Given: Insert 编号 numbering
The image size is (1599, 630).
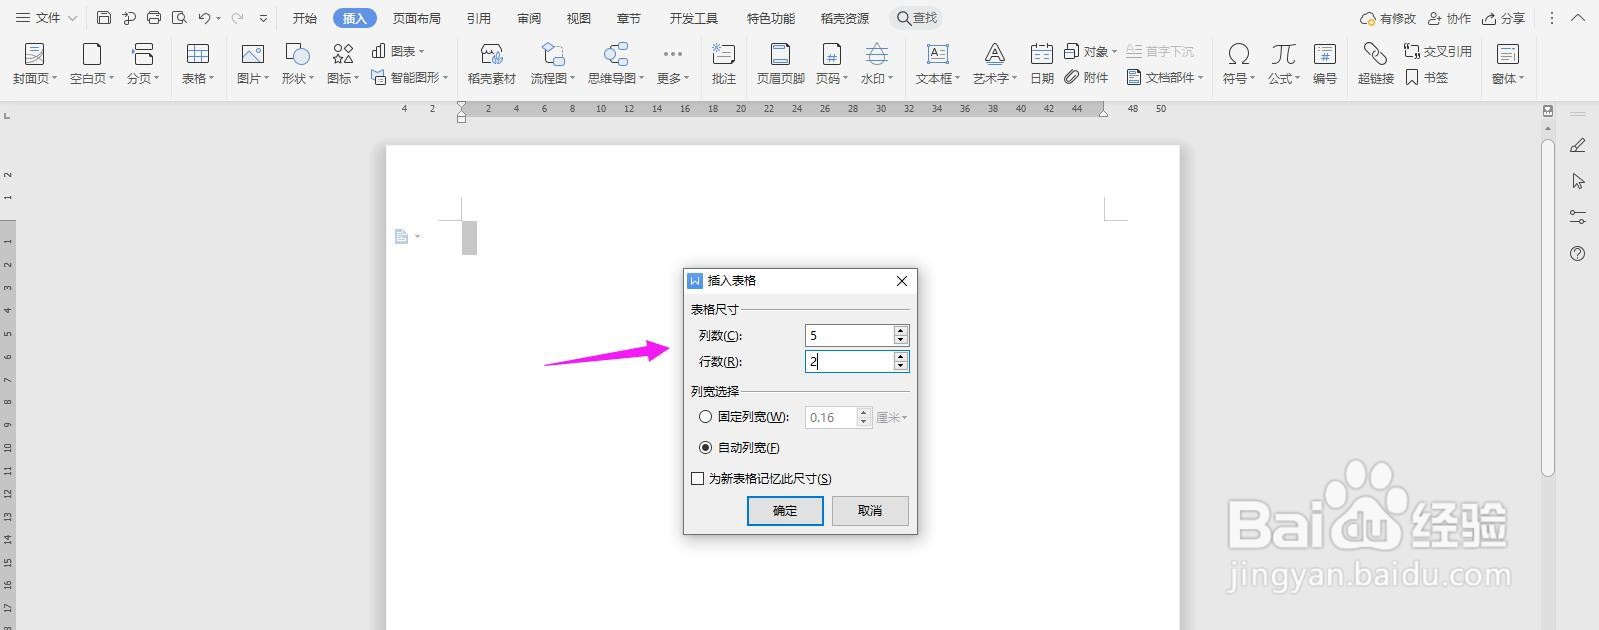Looking at the screenshot, I should click(x=1325, y=63).
